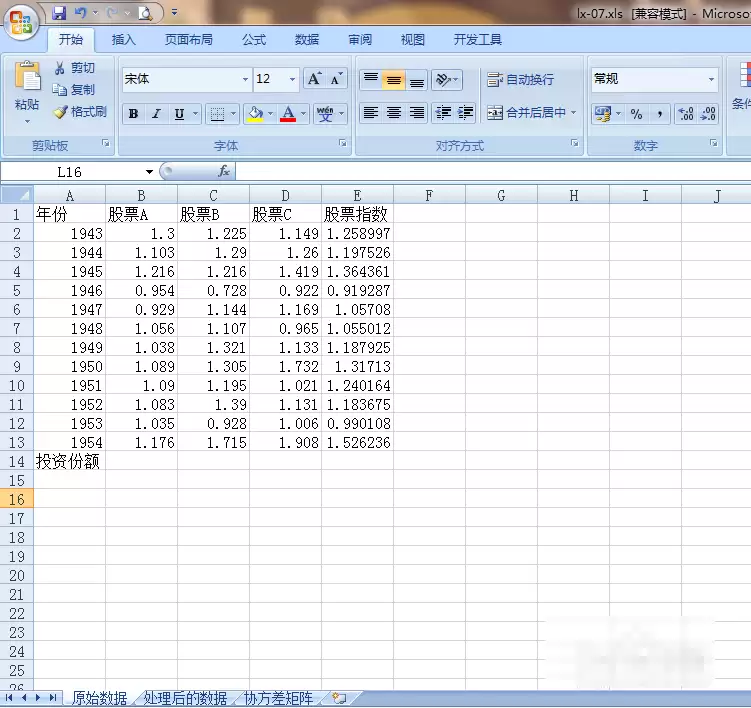Toggle Bold formatting

[x=134, y=114]
